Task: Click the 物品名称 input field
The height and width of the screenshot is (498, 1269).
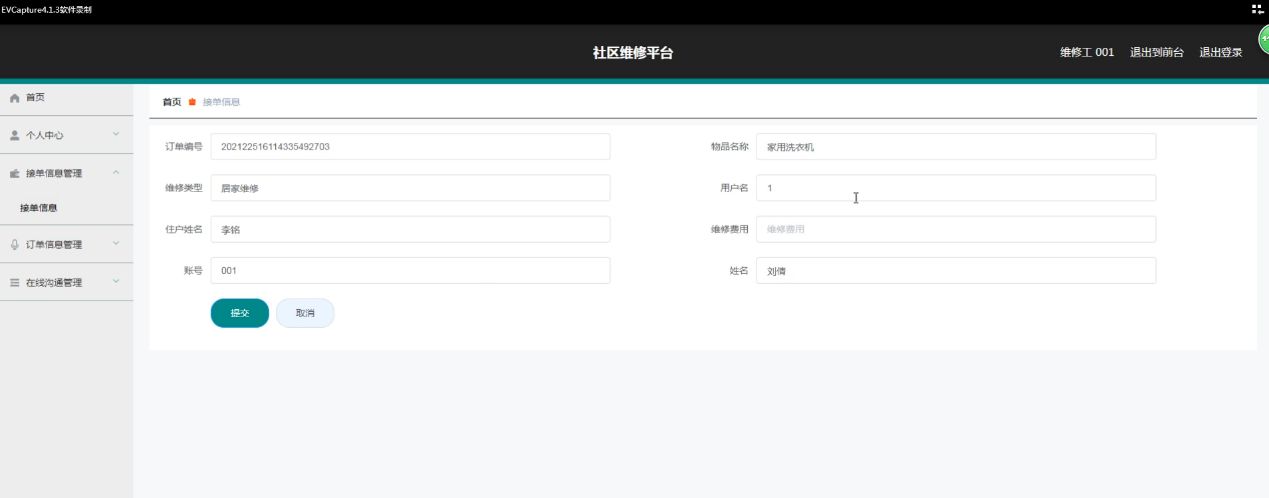Action: 956,146
